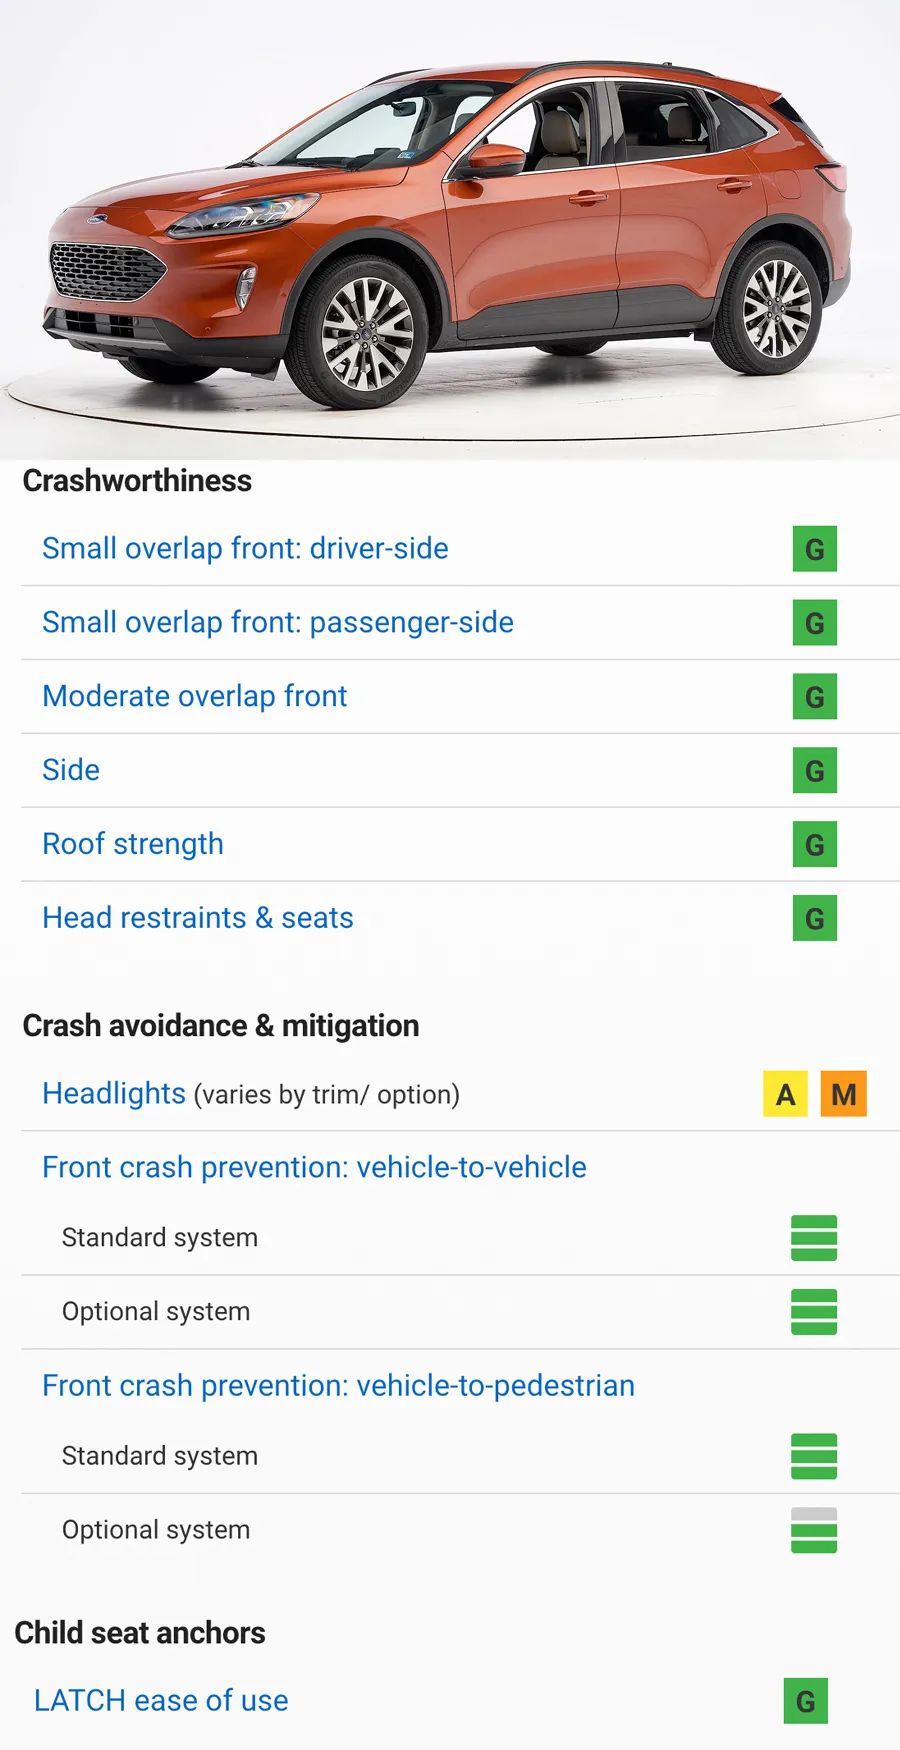This screenshot has width=900, height=1750.
Task: Click the Roof strength G rating icon
Action: tap(814, 845)
